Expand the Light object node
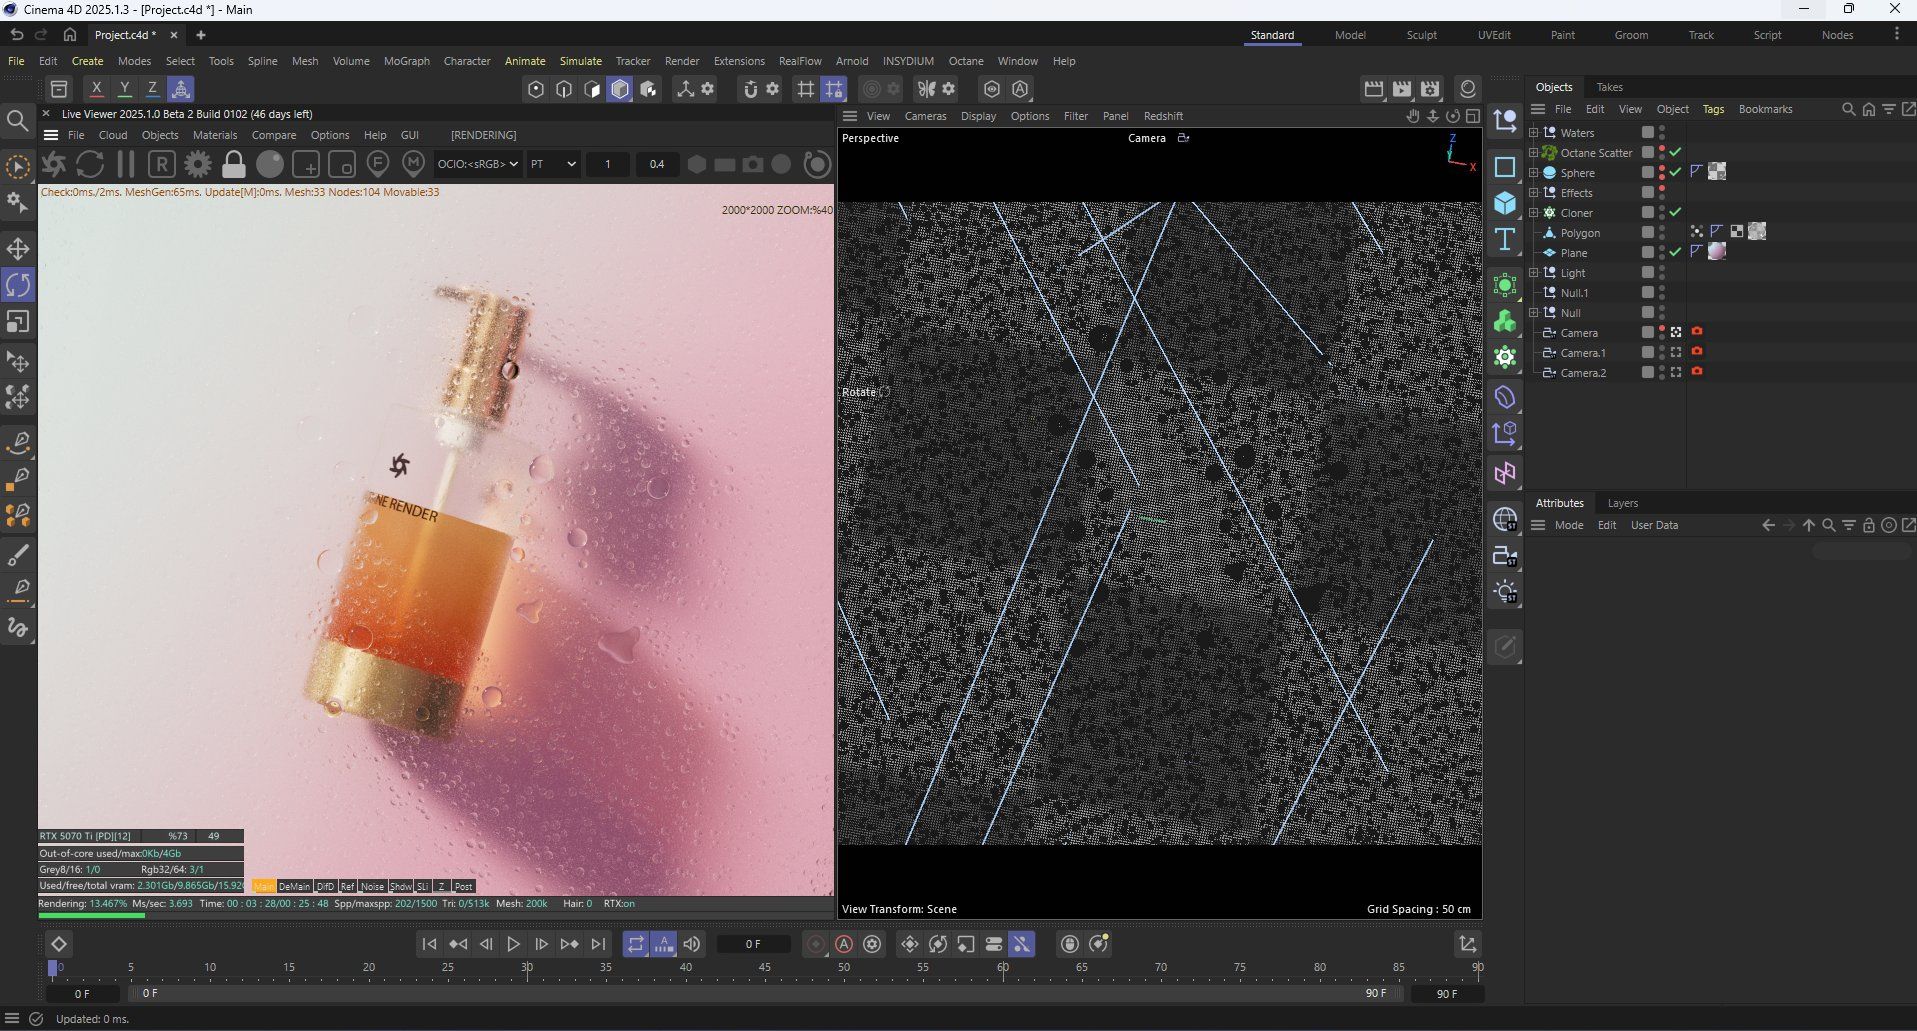This screenshot has width=1917, height=1031. coord(1534,272)
